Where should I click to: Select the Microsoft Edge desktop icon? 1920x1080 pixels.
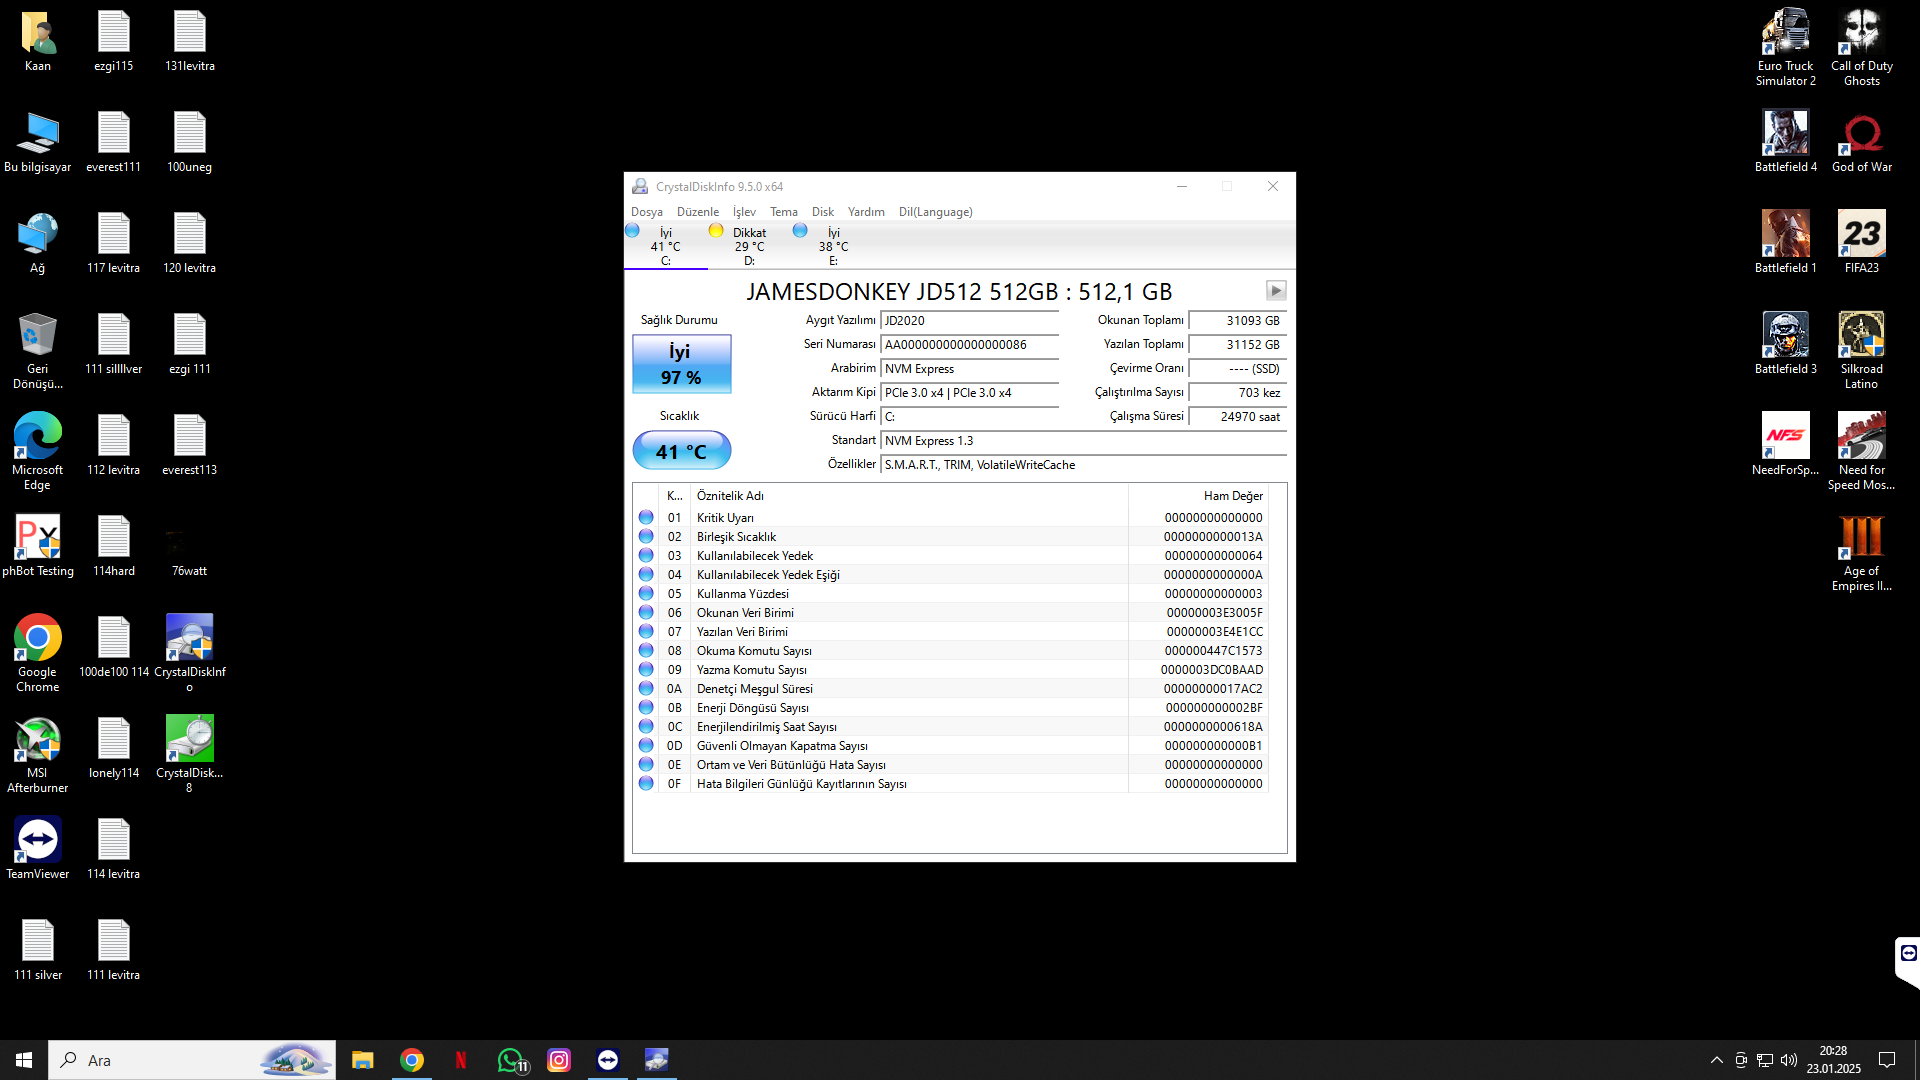click(x=37, y=452)
